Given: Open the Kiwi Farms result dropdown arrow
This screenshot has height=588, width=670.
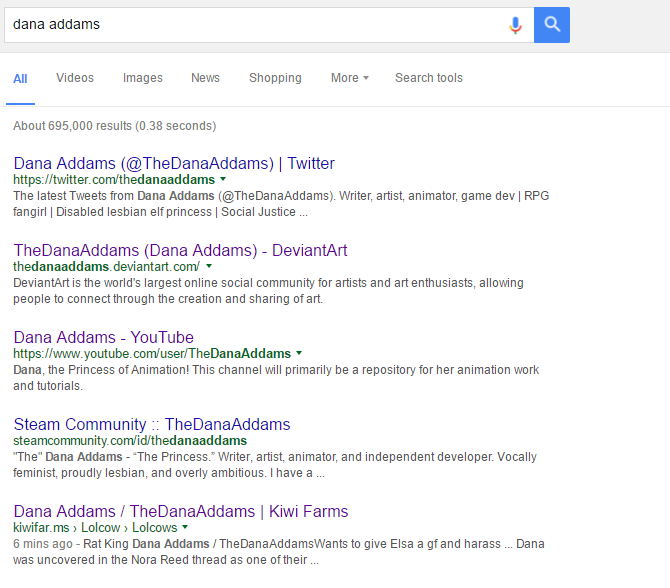Looking at the screenshot, I should click(185, 527).
